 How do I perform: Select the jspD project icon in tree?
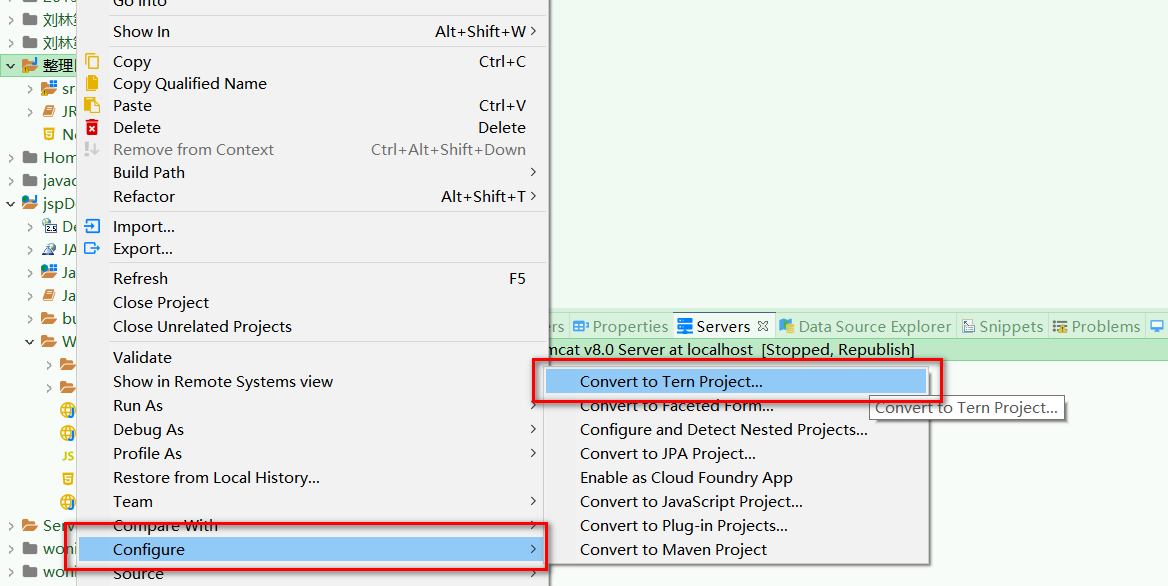tap(30, 203)
